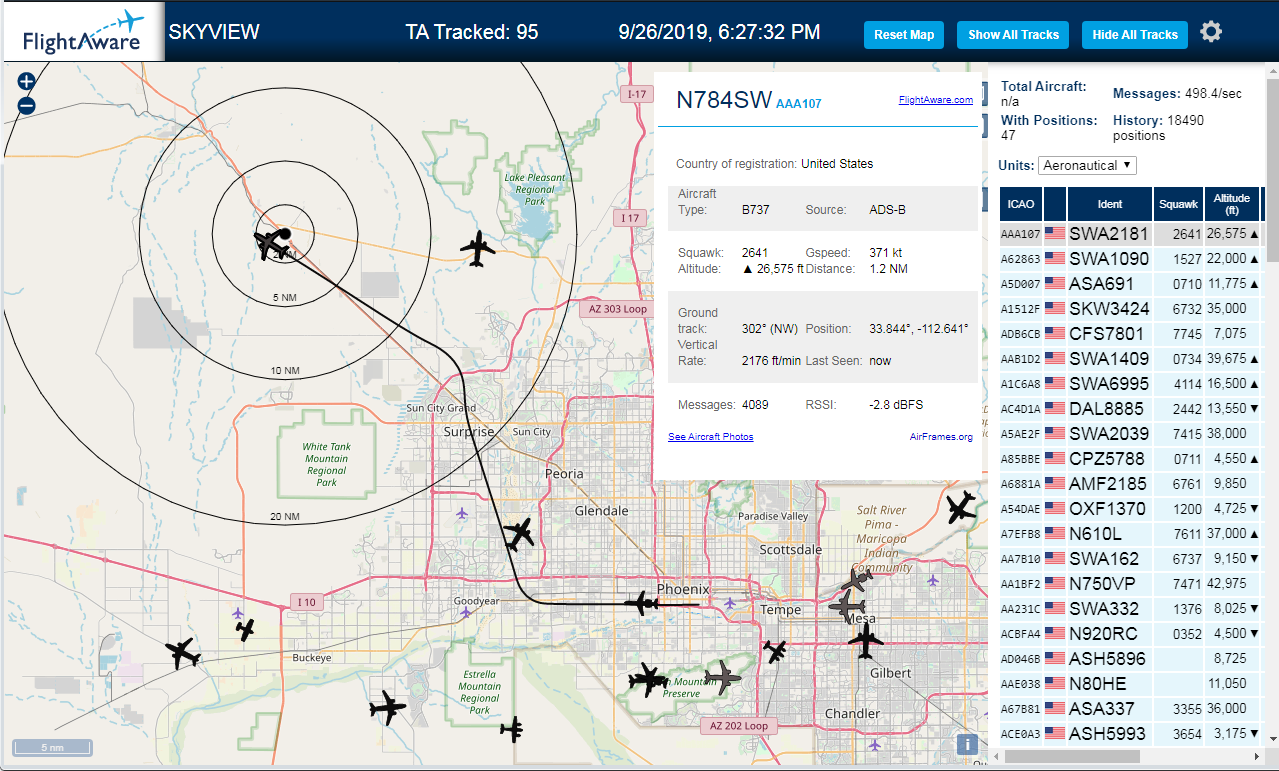Select aircraft just below the Glendale label
1279x771 pixels.
coord(519,534)
